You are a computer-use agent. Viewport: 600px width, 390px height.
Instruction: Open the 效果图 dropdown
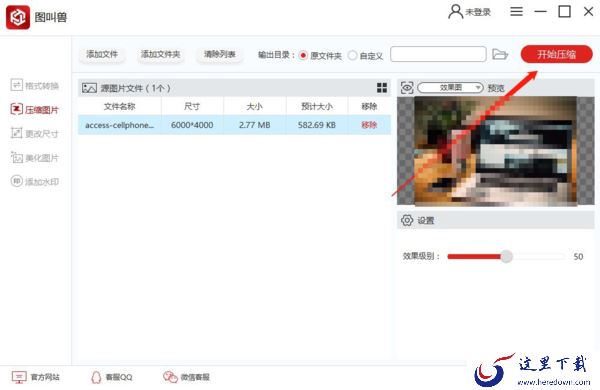[x=450, y=88]
